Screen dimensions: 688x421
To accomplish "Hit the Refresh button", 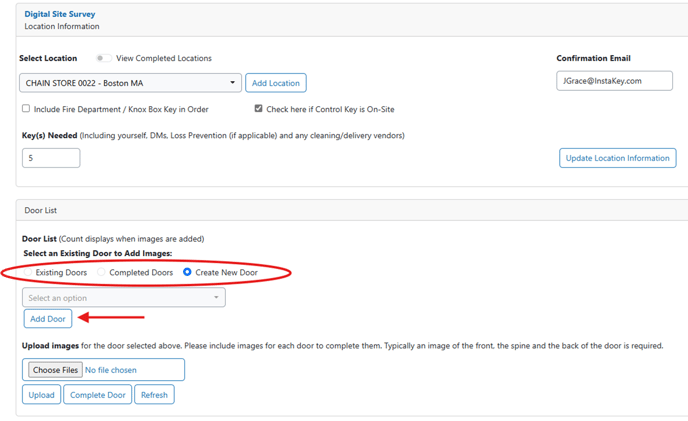I will pos(154,395).
